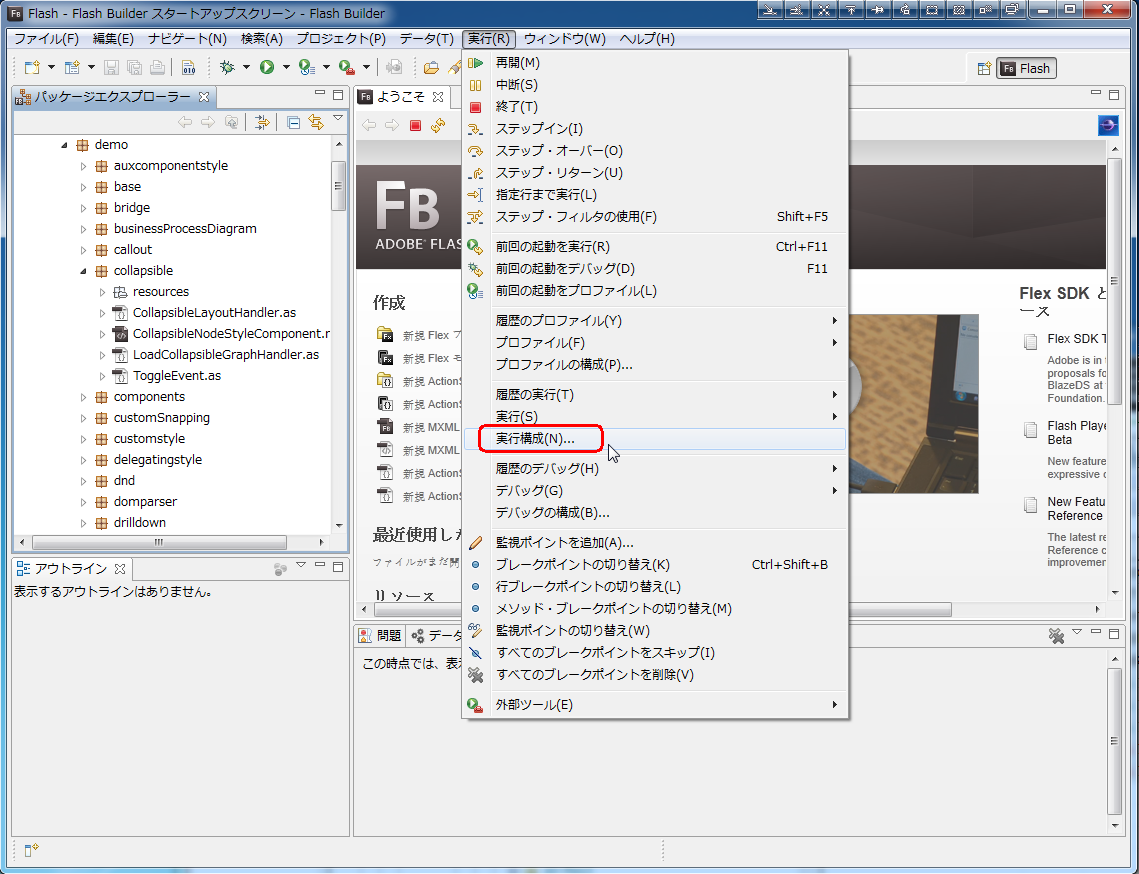The height and width of the screenshot is (874, 1139).
Task: Close the パッケージエクスプローラー tab
Action: click(x=204, y=97)
